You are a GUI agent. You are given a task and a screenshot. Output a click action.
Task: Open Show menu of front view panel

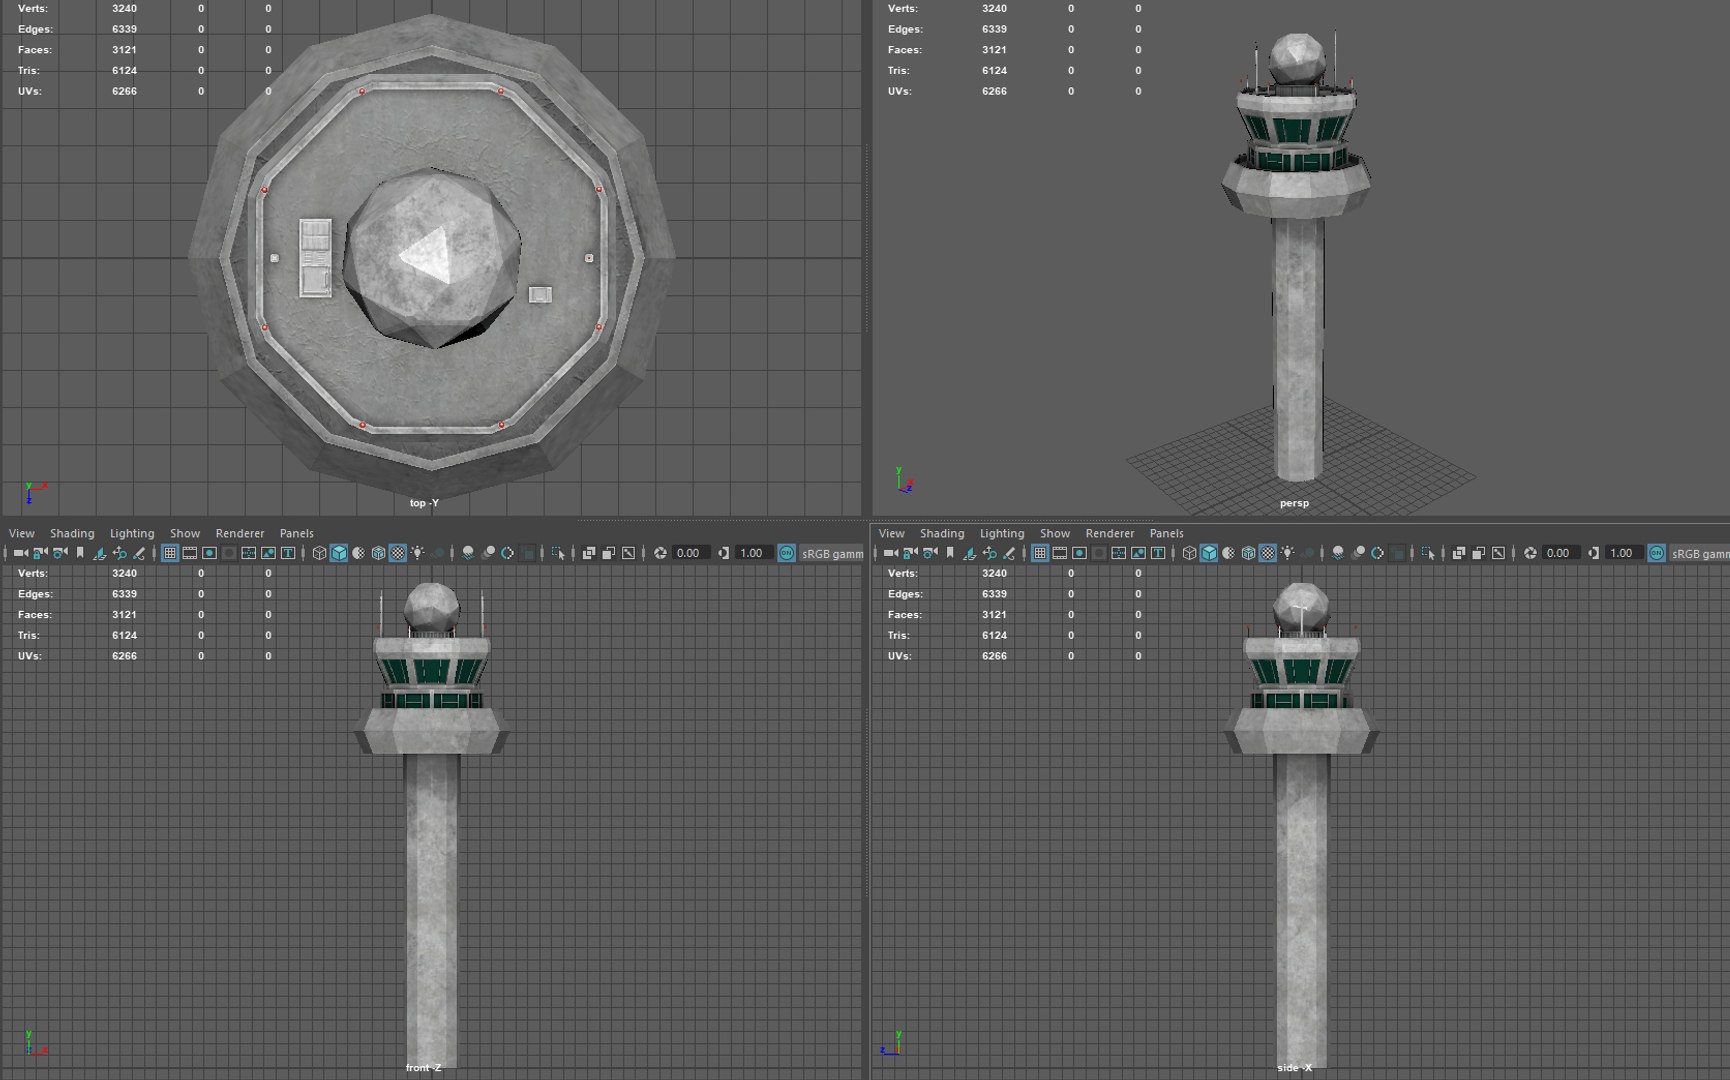pos(185,533)
